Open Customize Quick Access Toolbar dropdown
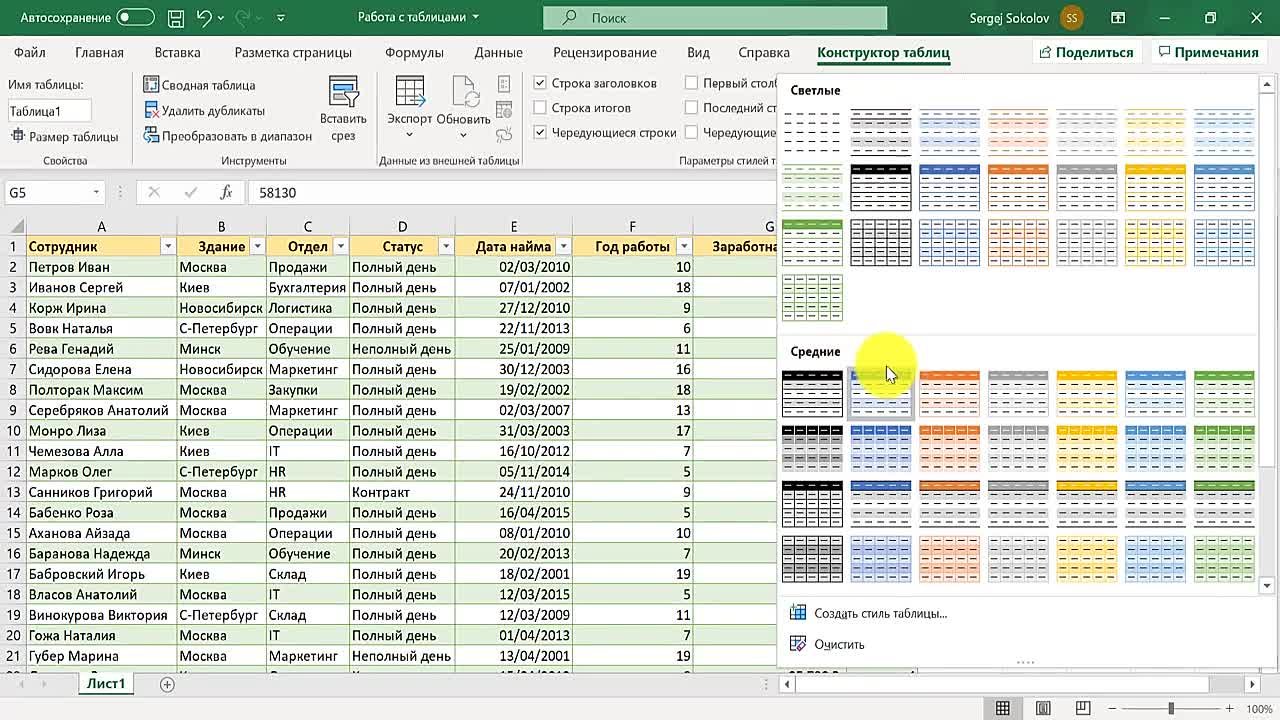Screen dimensions: 1280x720 [280, 18]
